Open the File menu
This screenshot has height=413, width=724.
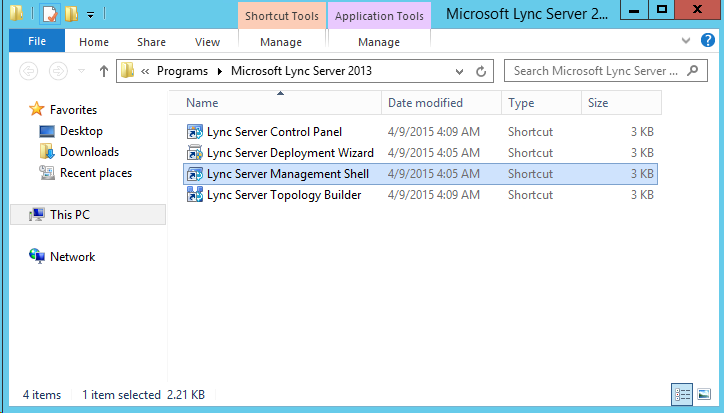pos(37,41)
